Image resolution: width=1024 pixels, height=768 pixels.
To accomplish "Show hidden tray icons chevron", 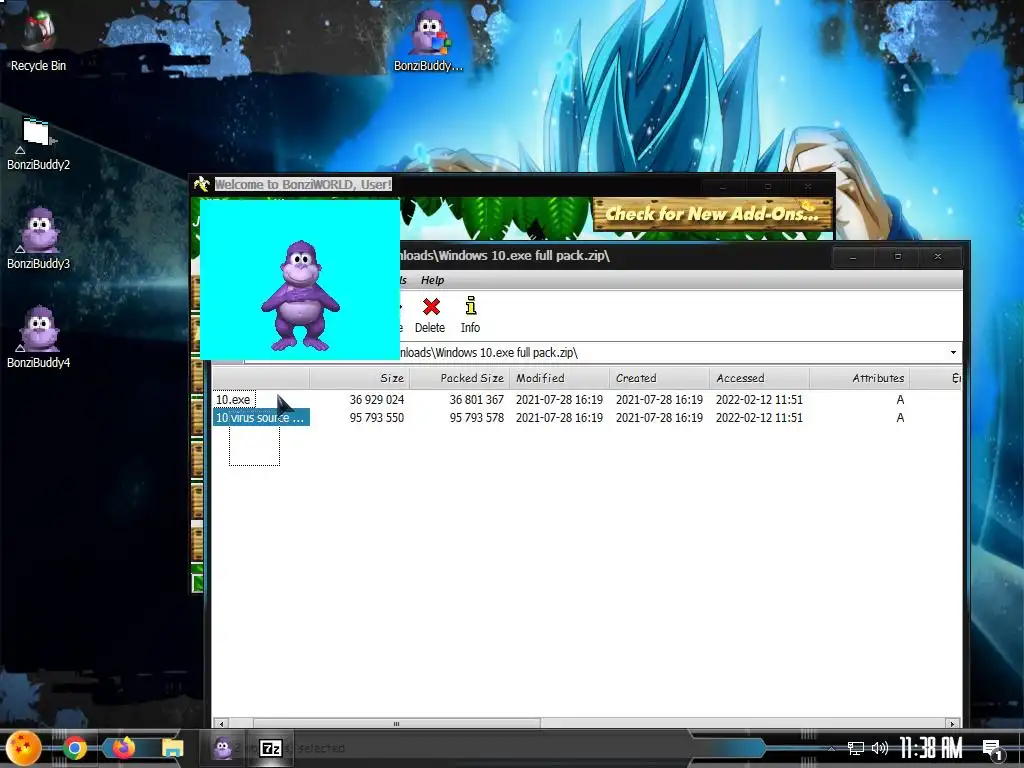I will click(x=831, y=749).
